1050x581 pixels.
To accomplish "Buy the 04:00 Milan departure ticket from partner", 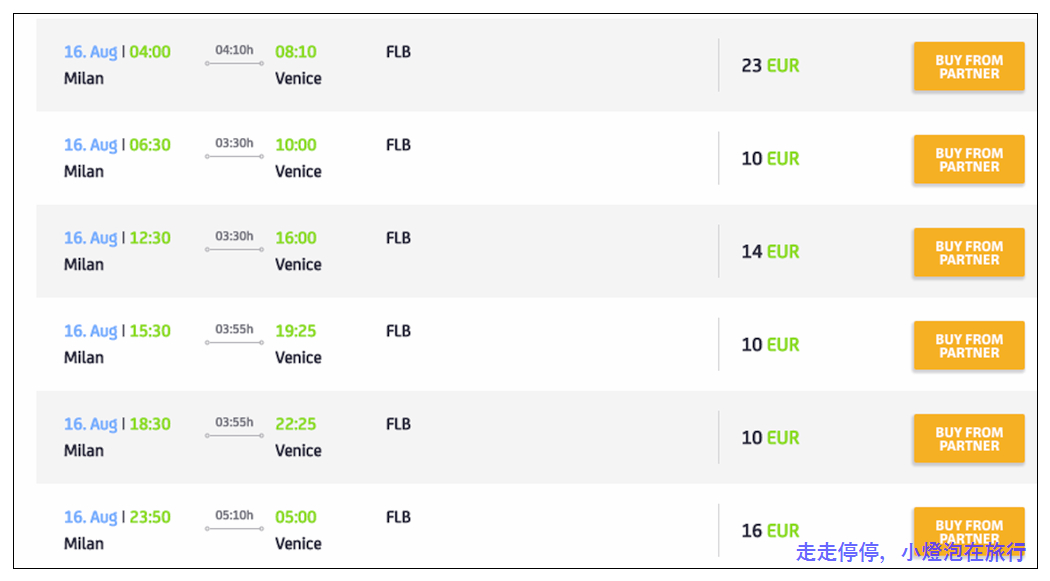I will coord(969,66).
